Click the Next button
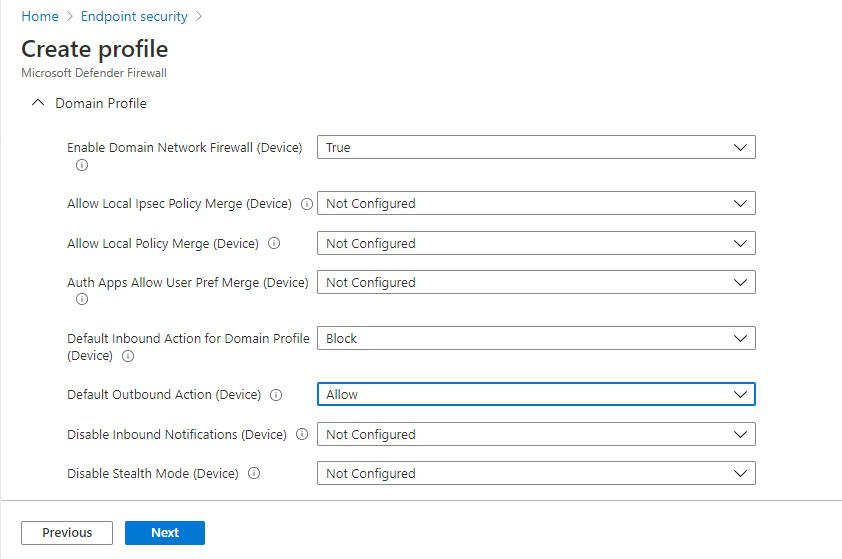Viewport: 842px width, 559px height. pos(165,533)
